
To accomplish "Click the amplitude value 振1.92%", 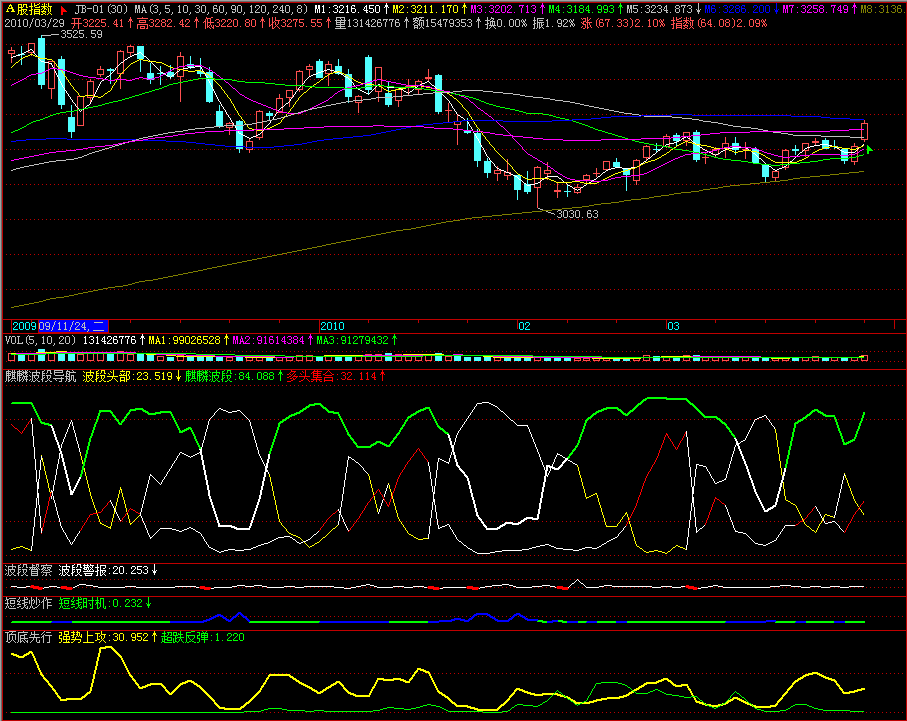I will click(554, 24).
